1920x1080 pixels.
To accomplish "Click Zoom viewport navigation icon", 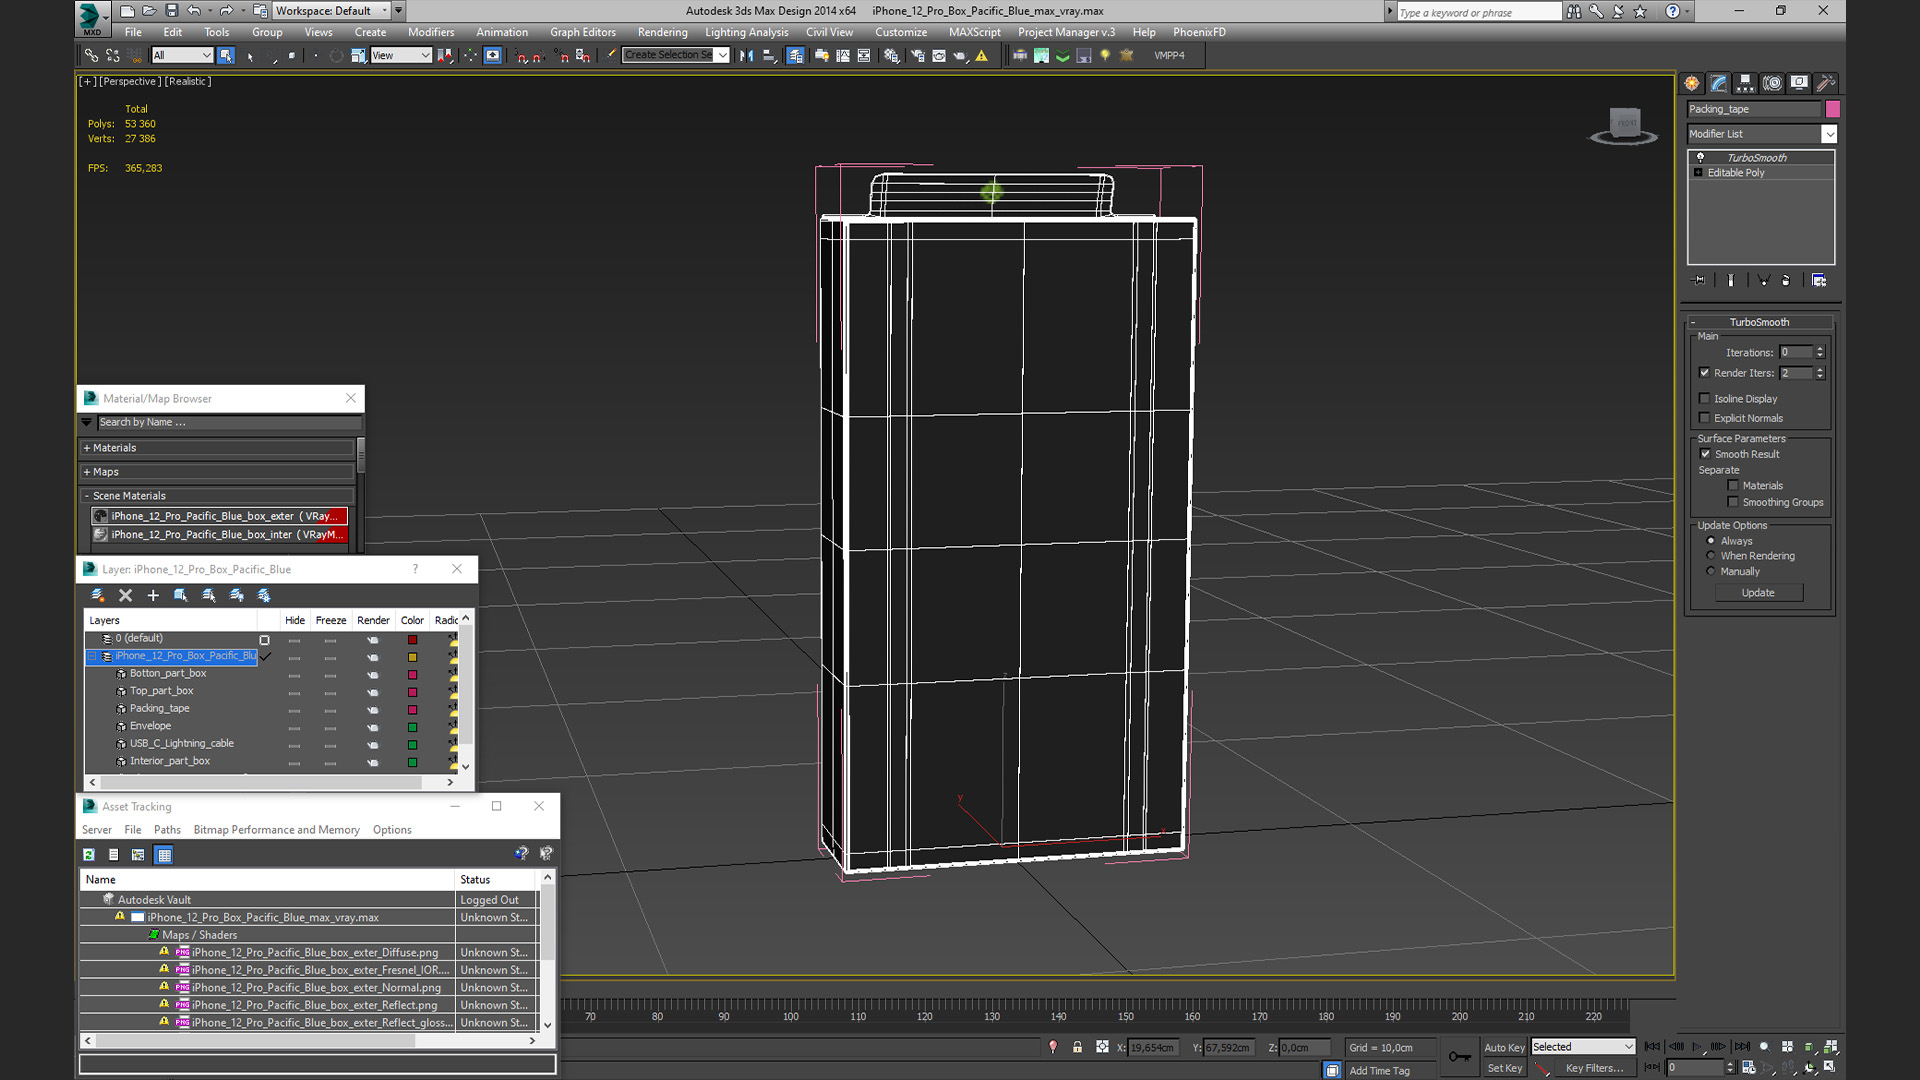I will click(x=1763, y=1047).
